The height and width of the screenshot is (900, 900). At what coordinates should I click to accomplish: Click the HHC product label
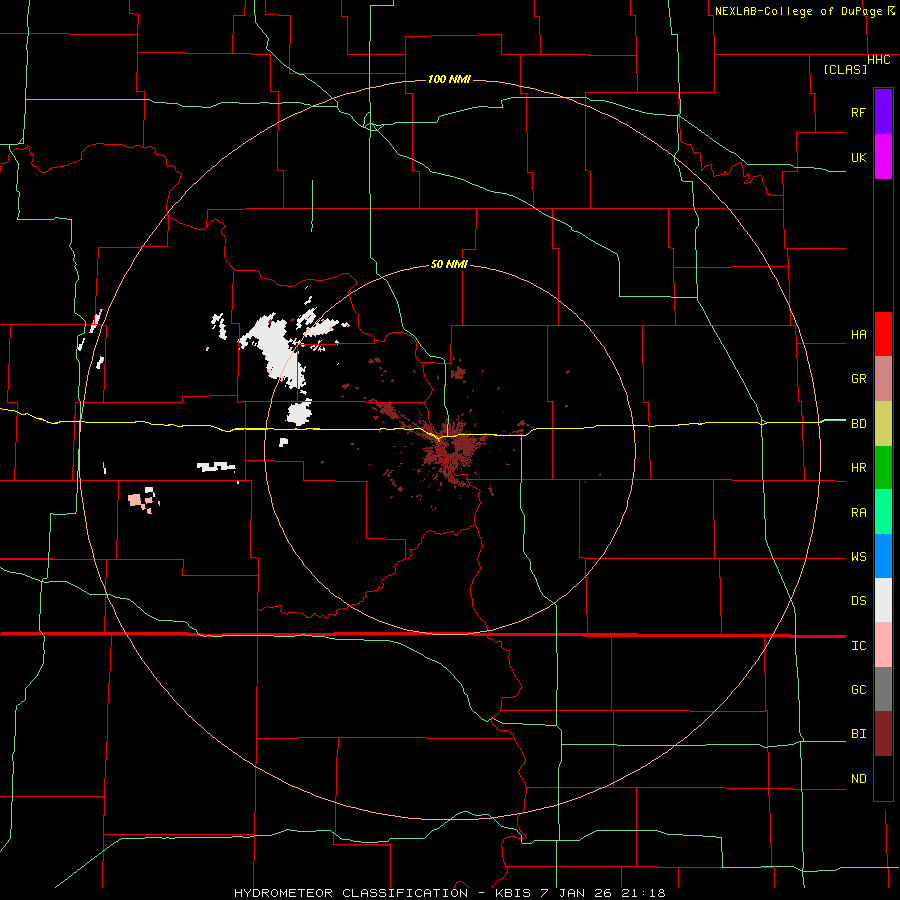click(878, 60)
